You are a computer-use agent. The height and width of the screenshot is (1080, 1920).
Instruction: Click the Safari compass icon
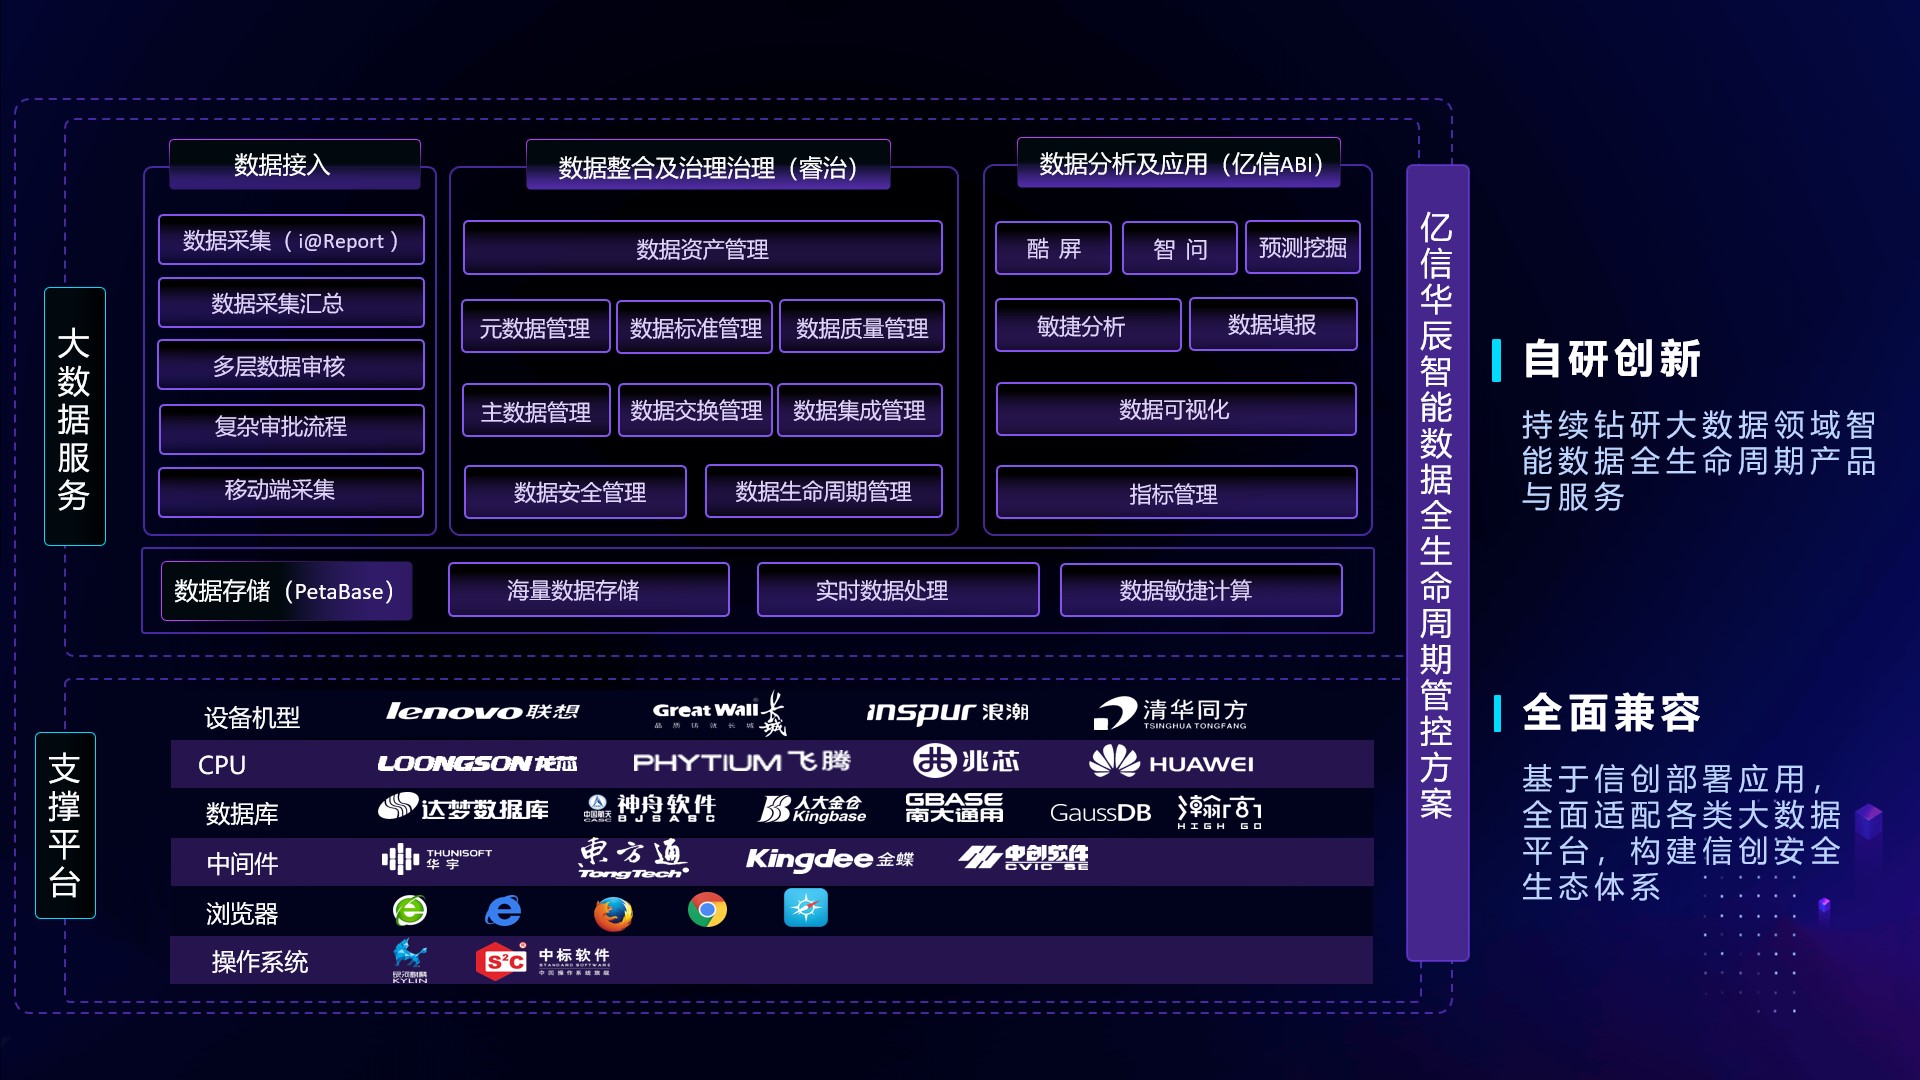pos(806,908)
